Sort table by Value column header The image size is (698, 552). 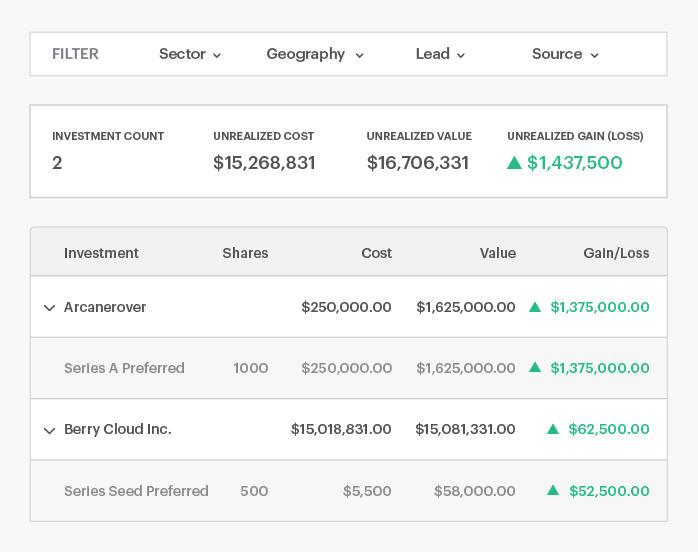(497, 253)
